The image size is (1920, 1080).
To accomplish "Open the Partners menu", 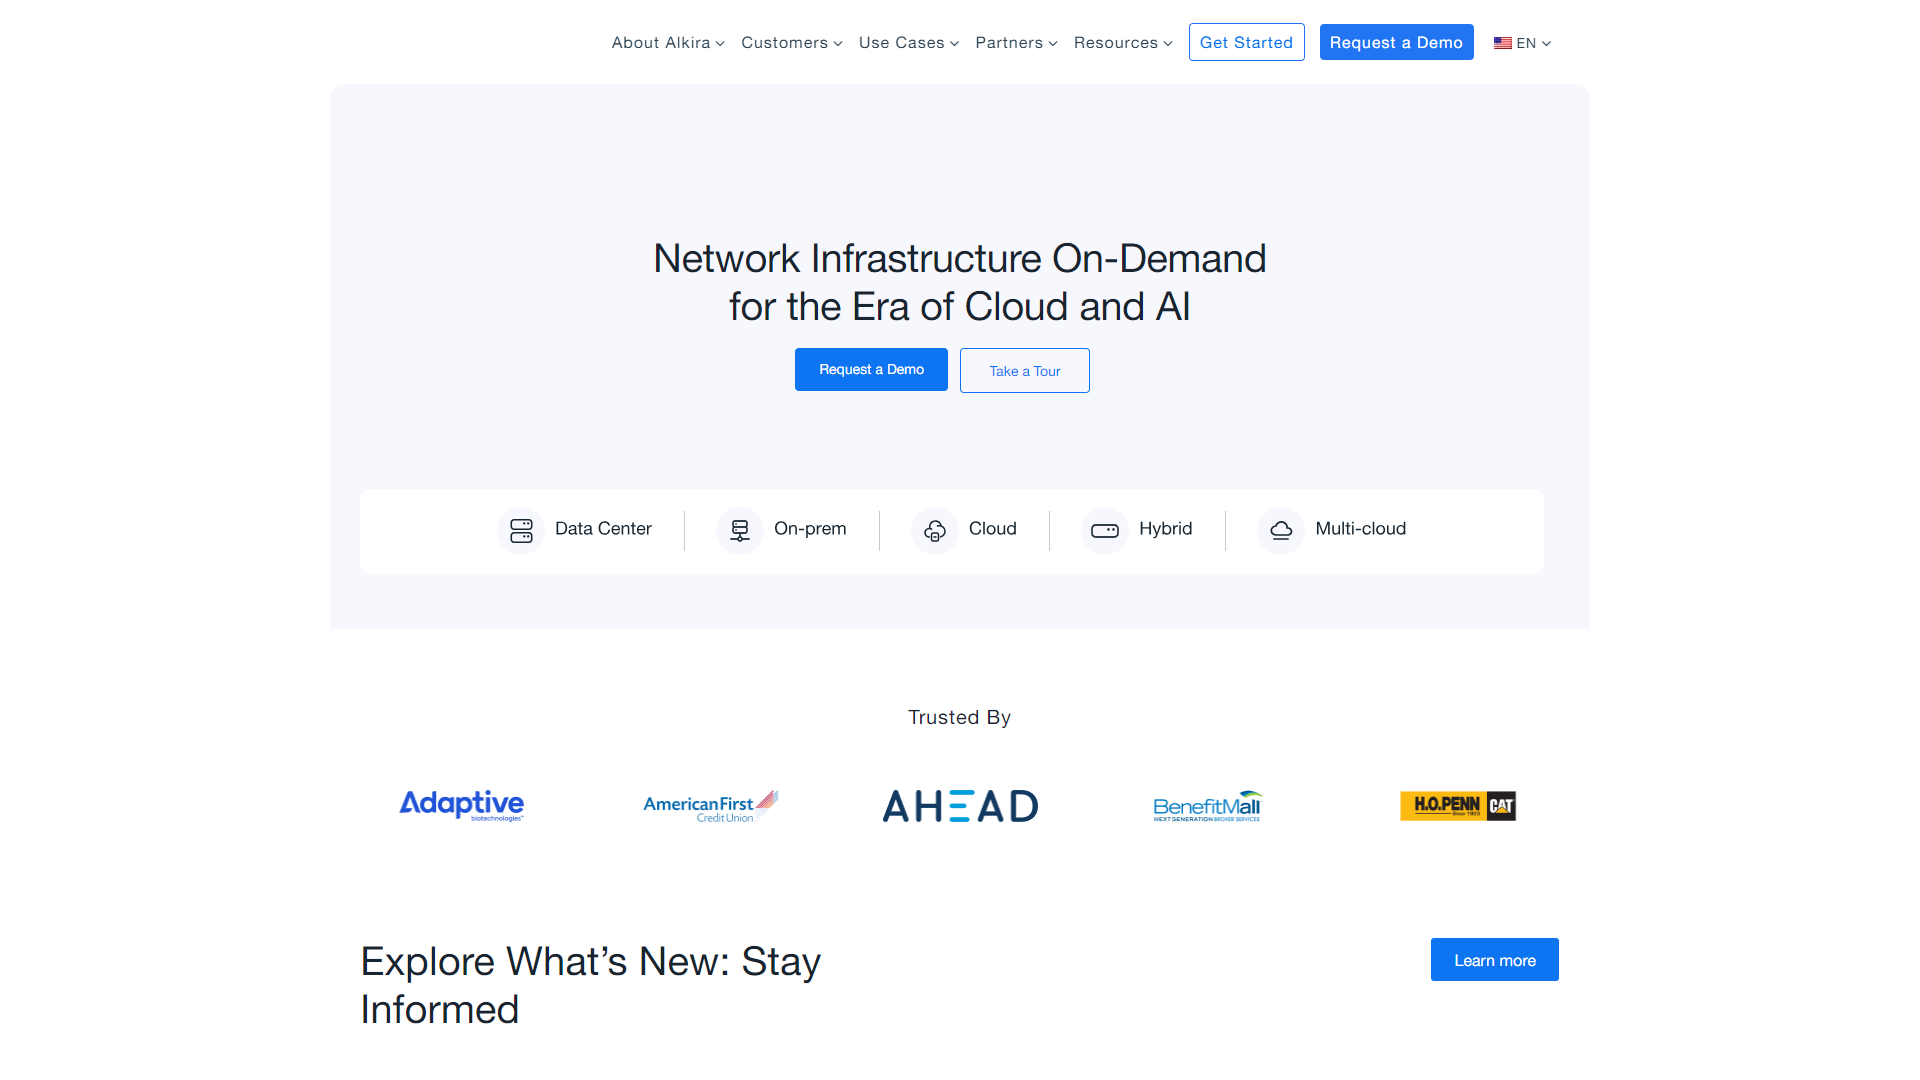I will (1016, 43).
